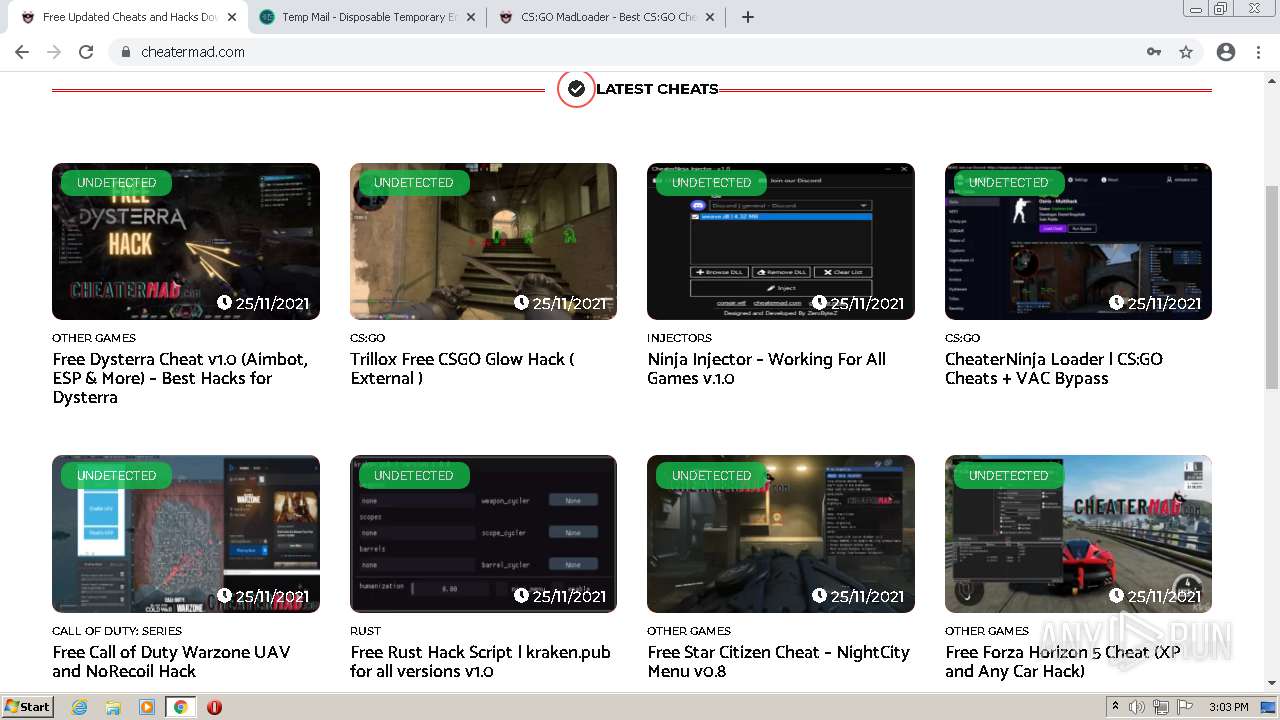
Task: Open the Windows Start menu
Action: coord(28,706)
